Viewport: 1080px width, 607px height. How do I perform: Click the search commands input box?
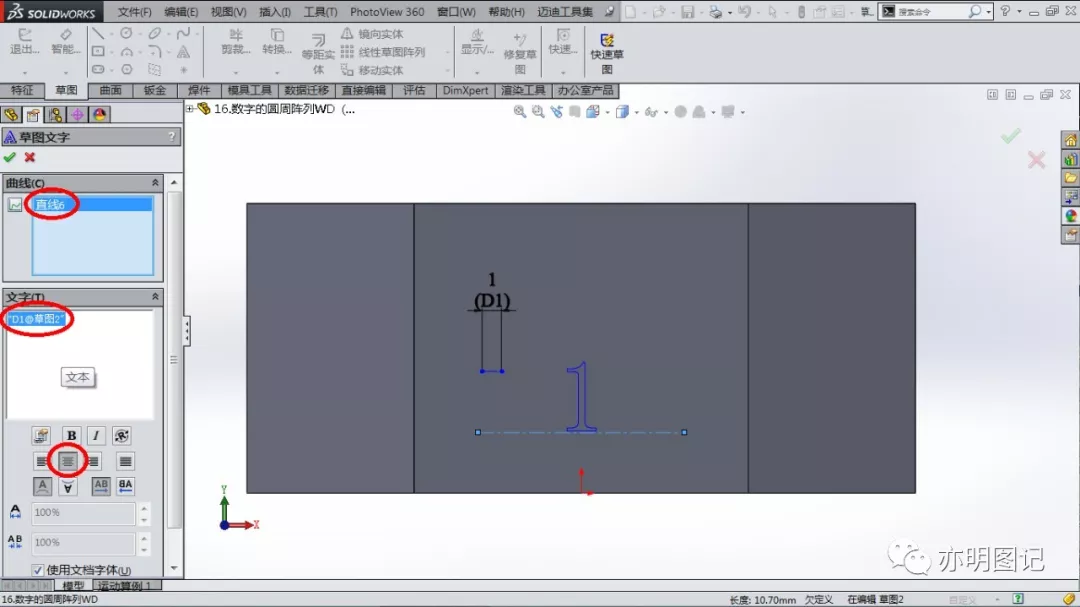click(932, 12)
